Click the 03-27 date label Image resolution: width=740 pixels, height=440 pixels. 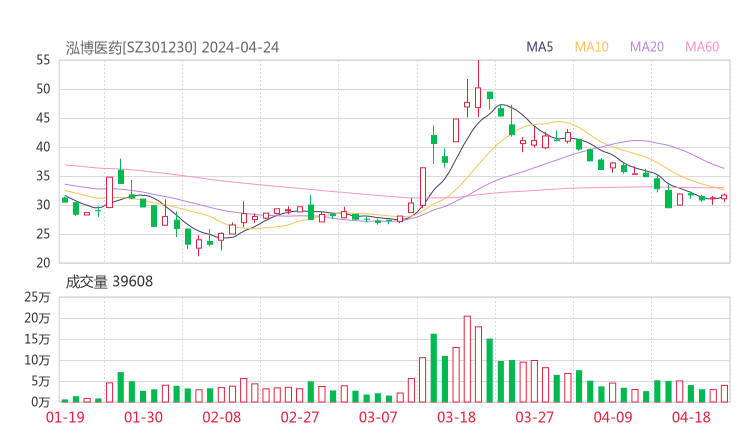[x=534, y=417]
